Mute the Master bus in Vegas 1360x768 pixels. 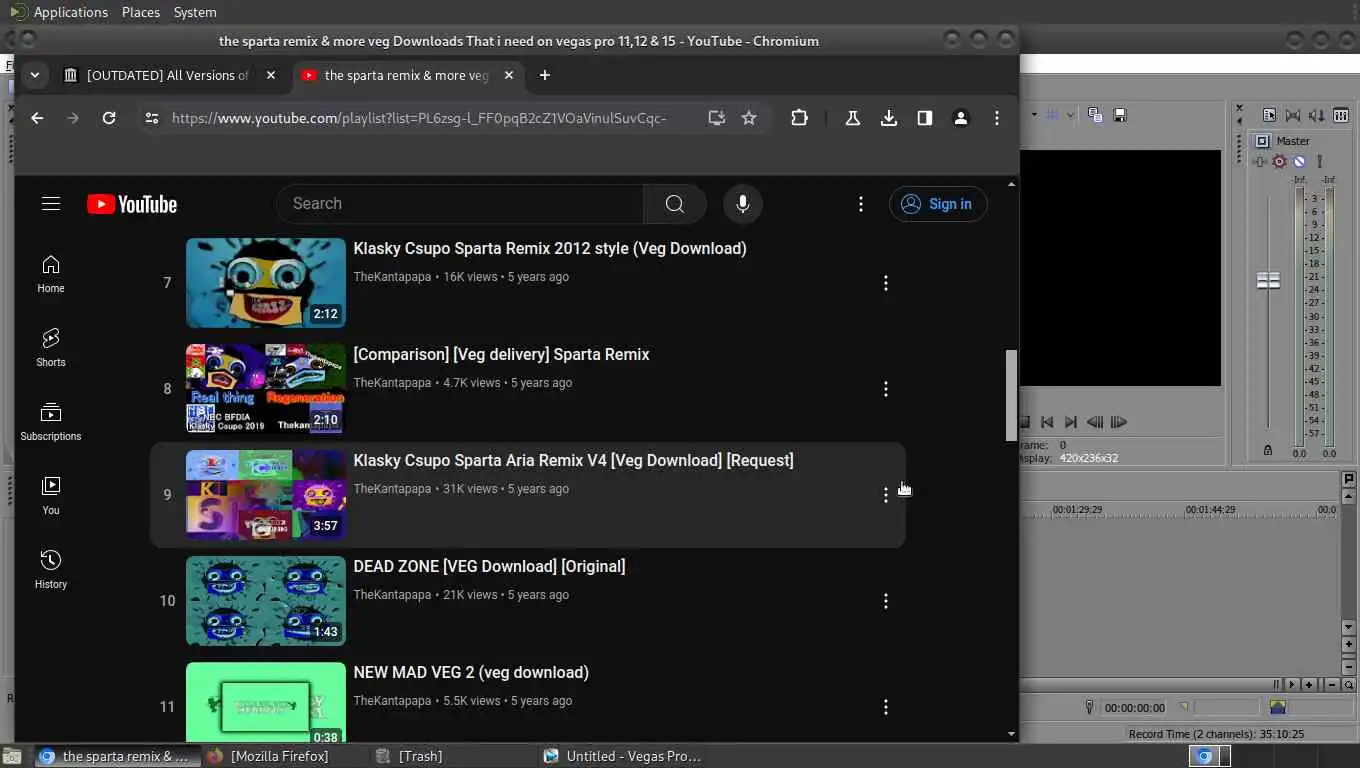1299,161
